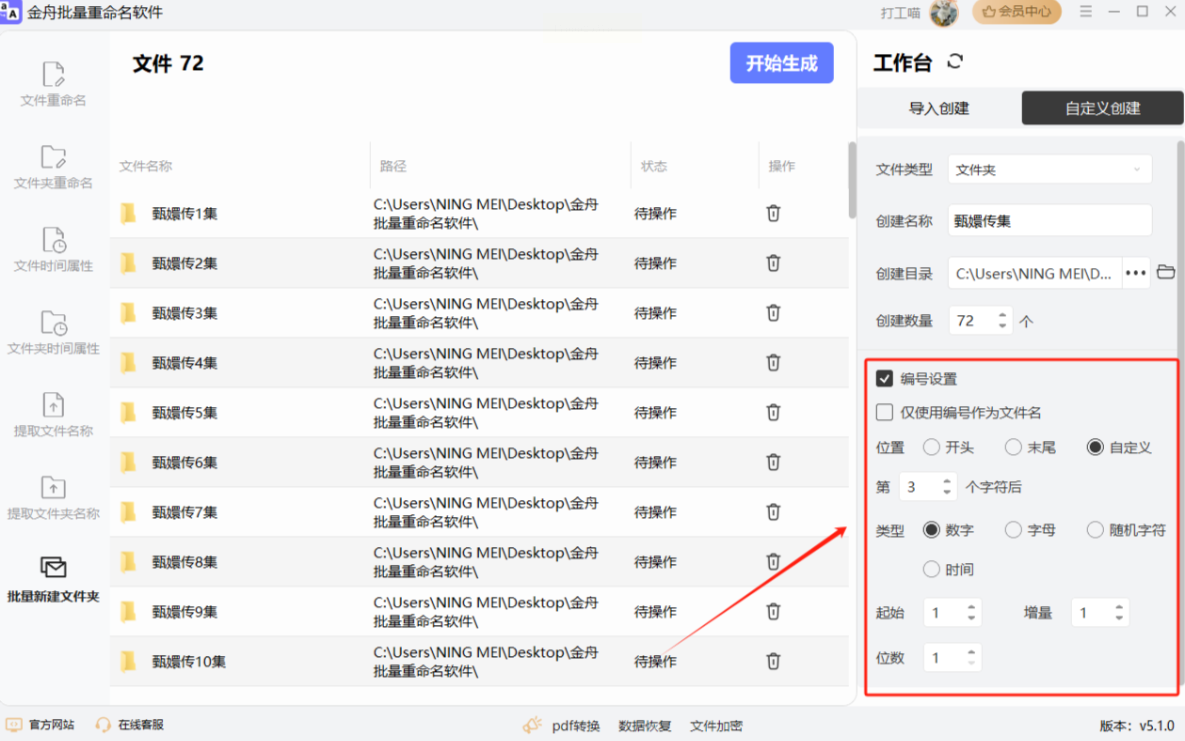Switch to the 自定义创建 tab
The width and height of the screenshot is (1185, 741).
point(1102,108)
